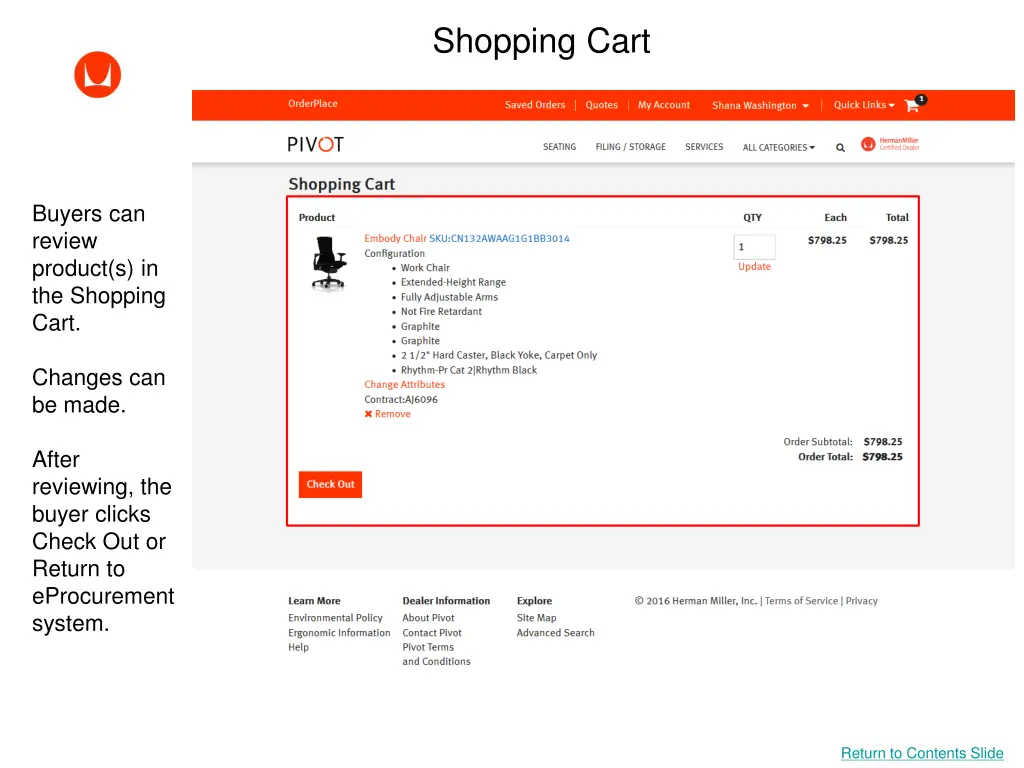Open Pivot Terms and Conditions
The width and height of the screenshot is (1024, 768).
pos(436,654)
